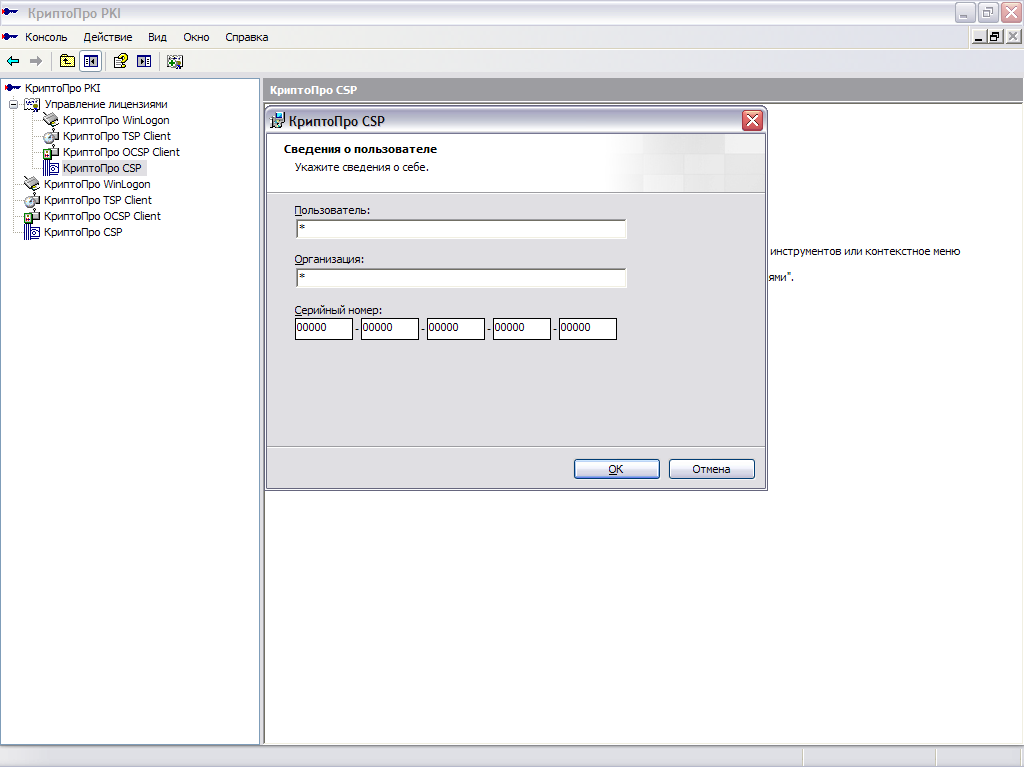Minimize the inner console child window
The image size is (1024, 768).
pyautogui.click(x=978, y=37)
